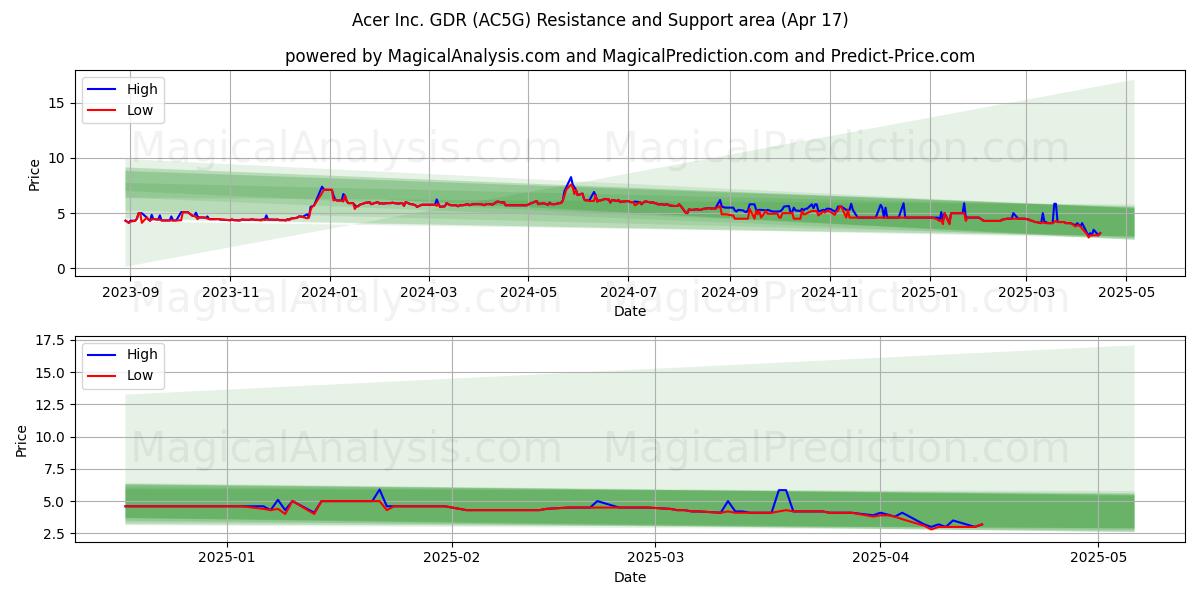Click the '2024-05' date tick label

coord(528,291)
